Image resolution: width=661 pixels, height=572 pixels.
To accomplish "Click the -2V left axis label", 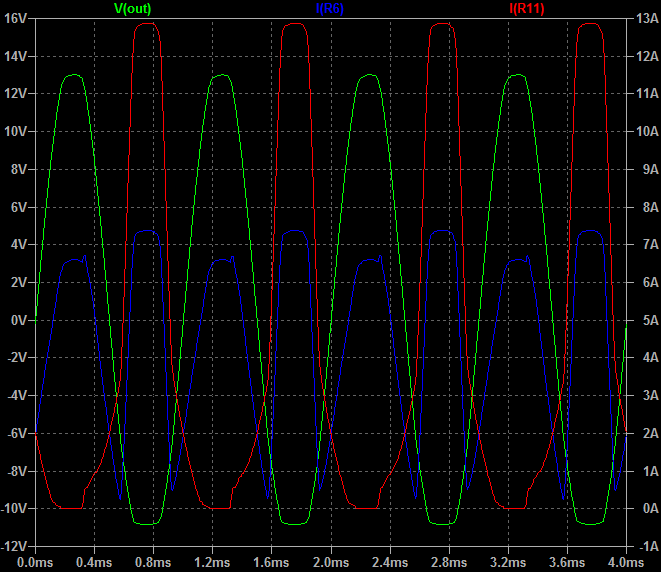I will point(17,358).
